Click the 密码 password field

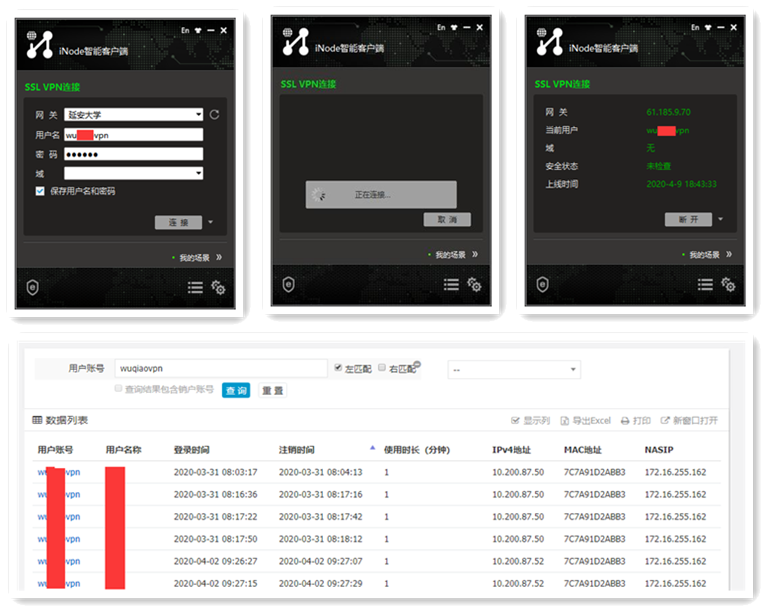pyautogui.click(x=133, y=154)
